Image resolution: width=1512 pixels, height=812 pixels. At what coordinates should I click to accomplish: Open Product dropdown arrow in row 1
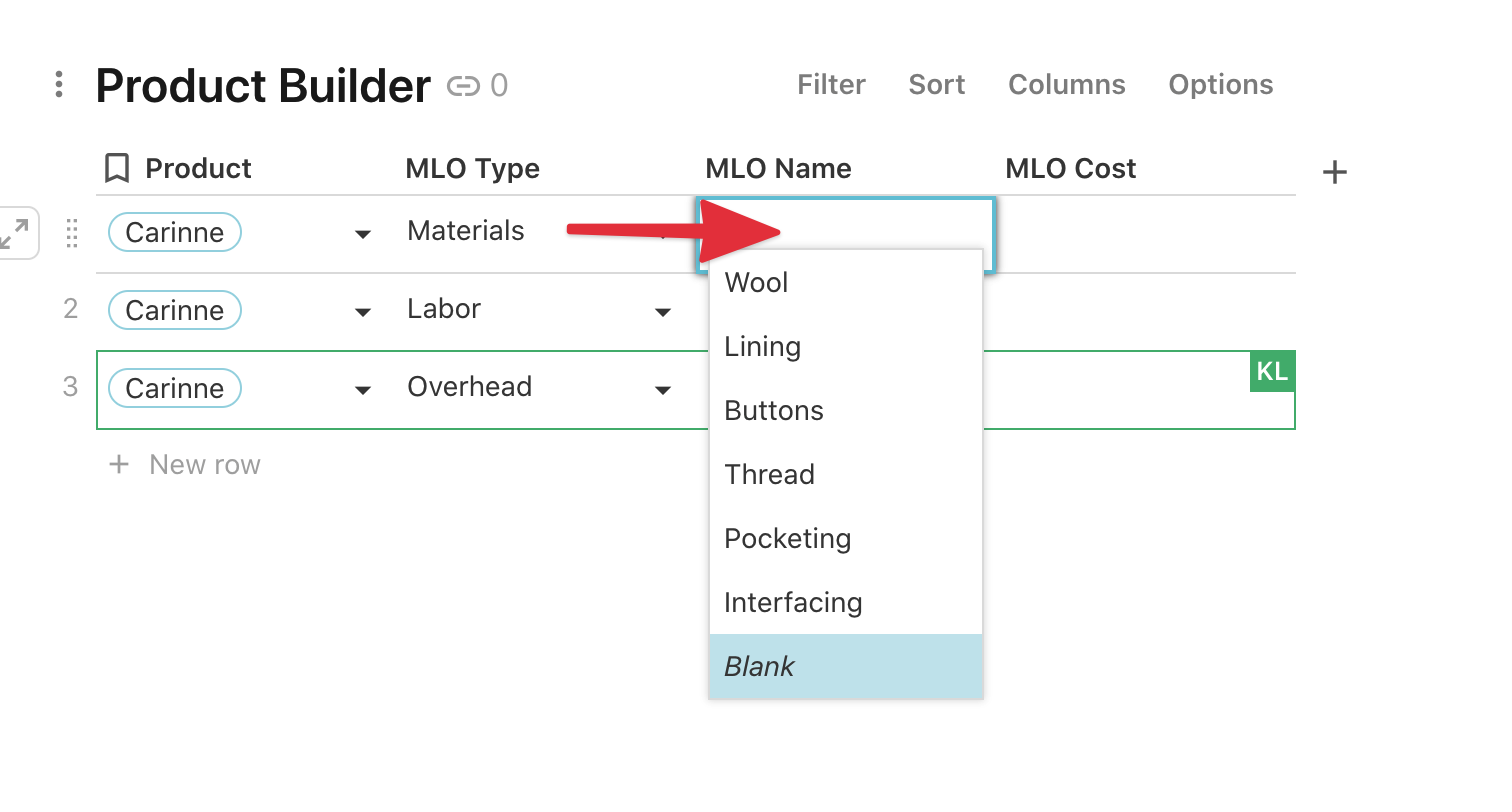363,234
